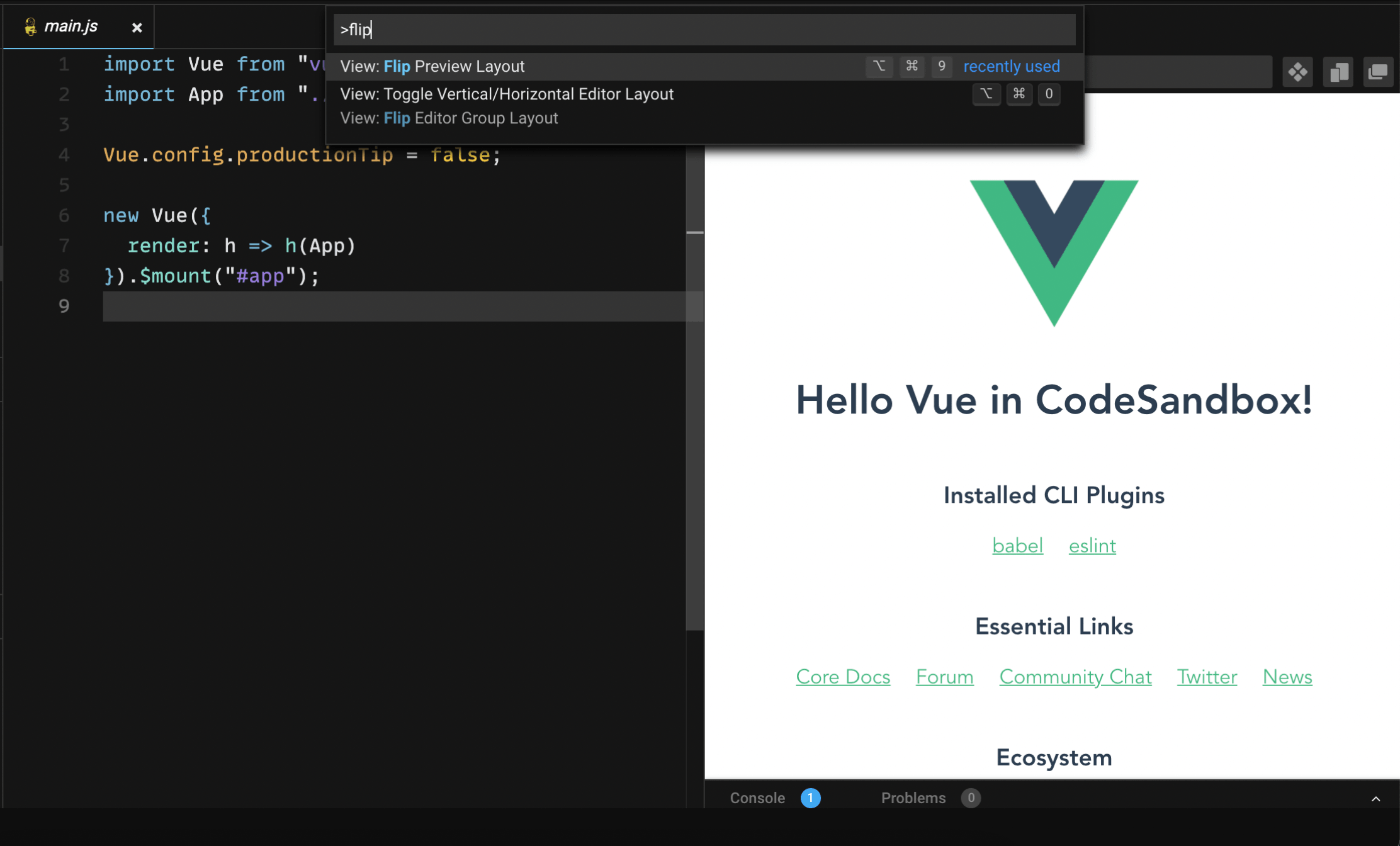Image resolution: width=1400 pixels, height=846 pixels.
Task: Run 'Toggle Vertical/Horizontal Editor Layout' command
Action: 705,94
